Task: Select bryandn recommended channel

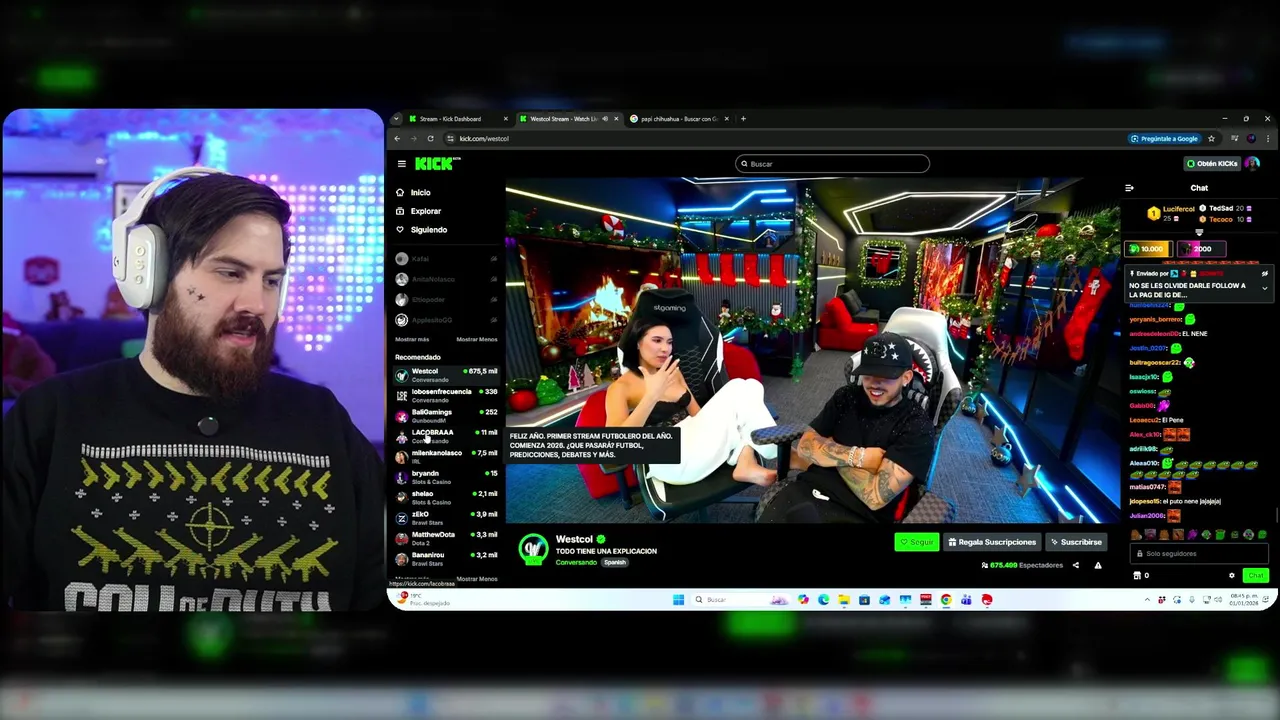Action: (446, 477)
